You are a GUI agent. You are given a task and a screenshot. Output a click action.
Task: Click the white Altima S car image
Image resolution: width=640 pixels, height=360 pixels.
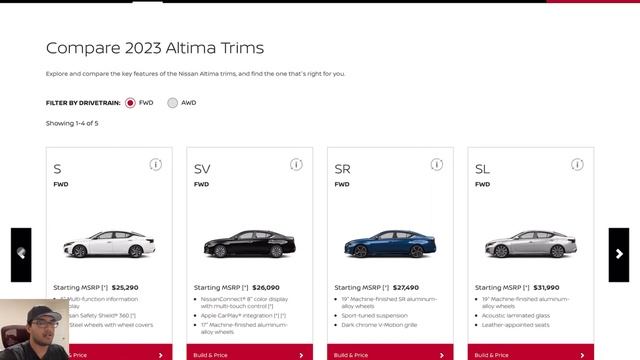tap(109, 244)
